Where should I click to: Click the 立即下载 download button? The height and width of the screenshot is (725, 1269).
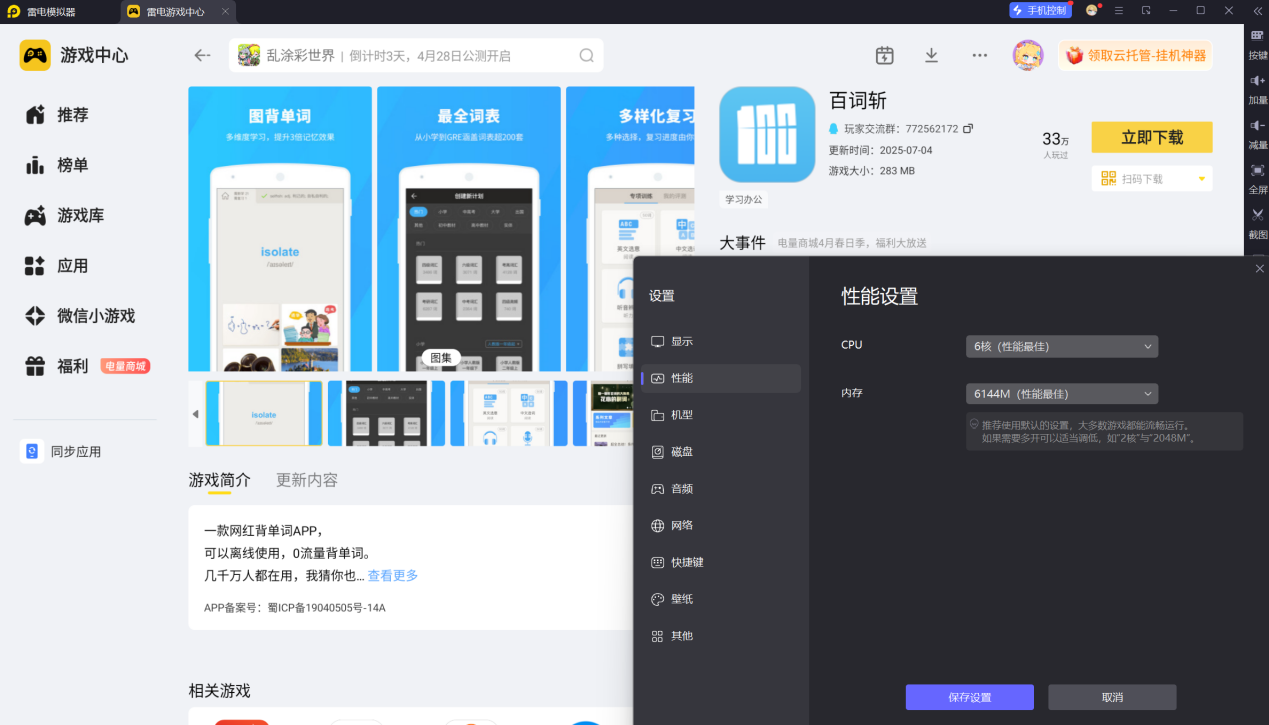1152,137
